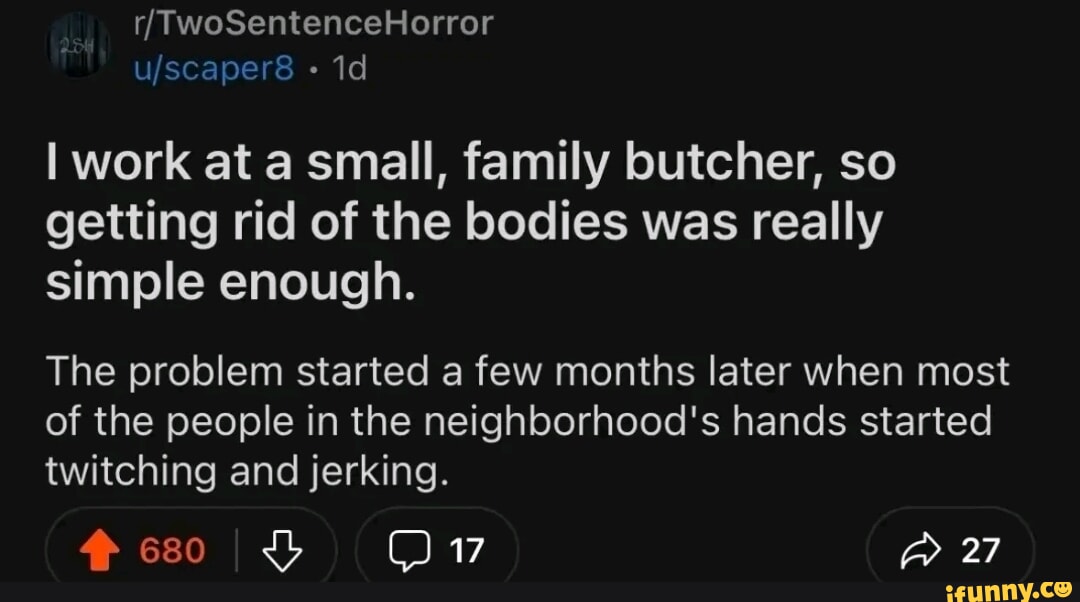Viewport: 1080px width, 602px height.
Task: Open the comments via the speech bubble icon
Action: tap(412, 548)
